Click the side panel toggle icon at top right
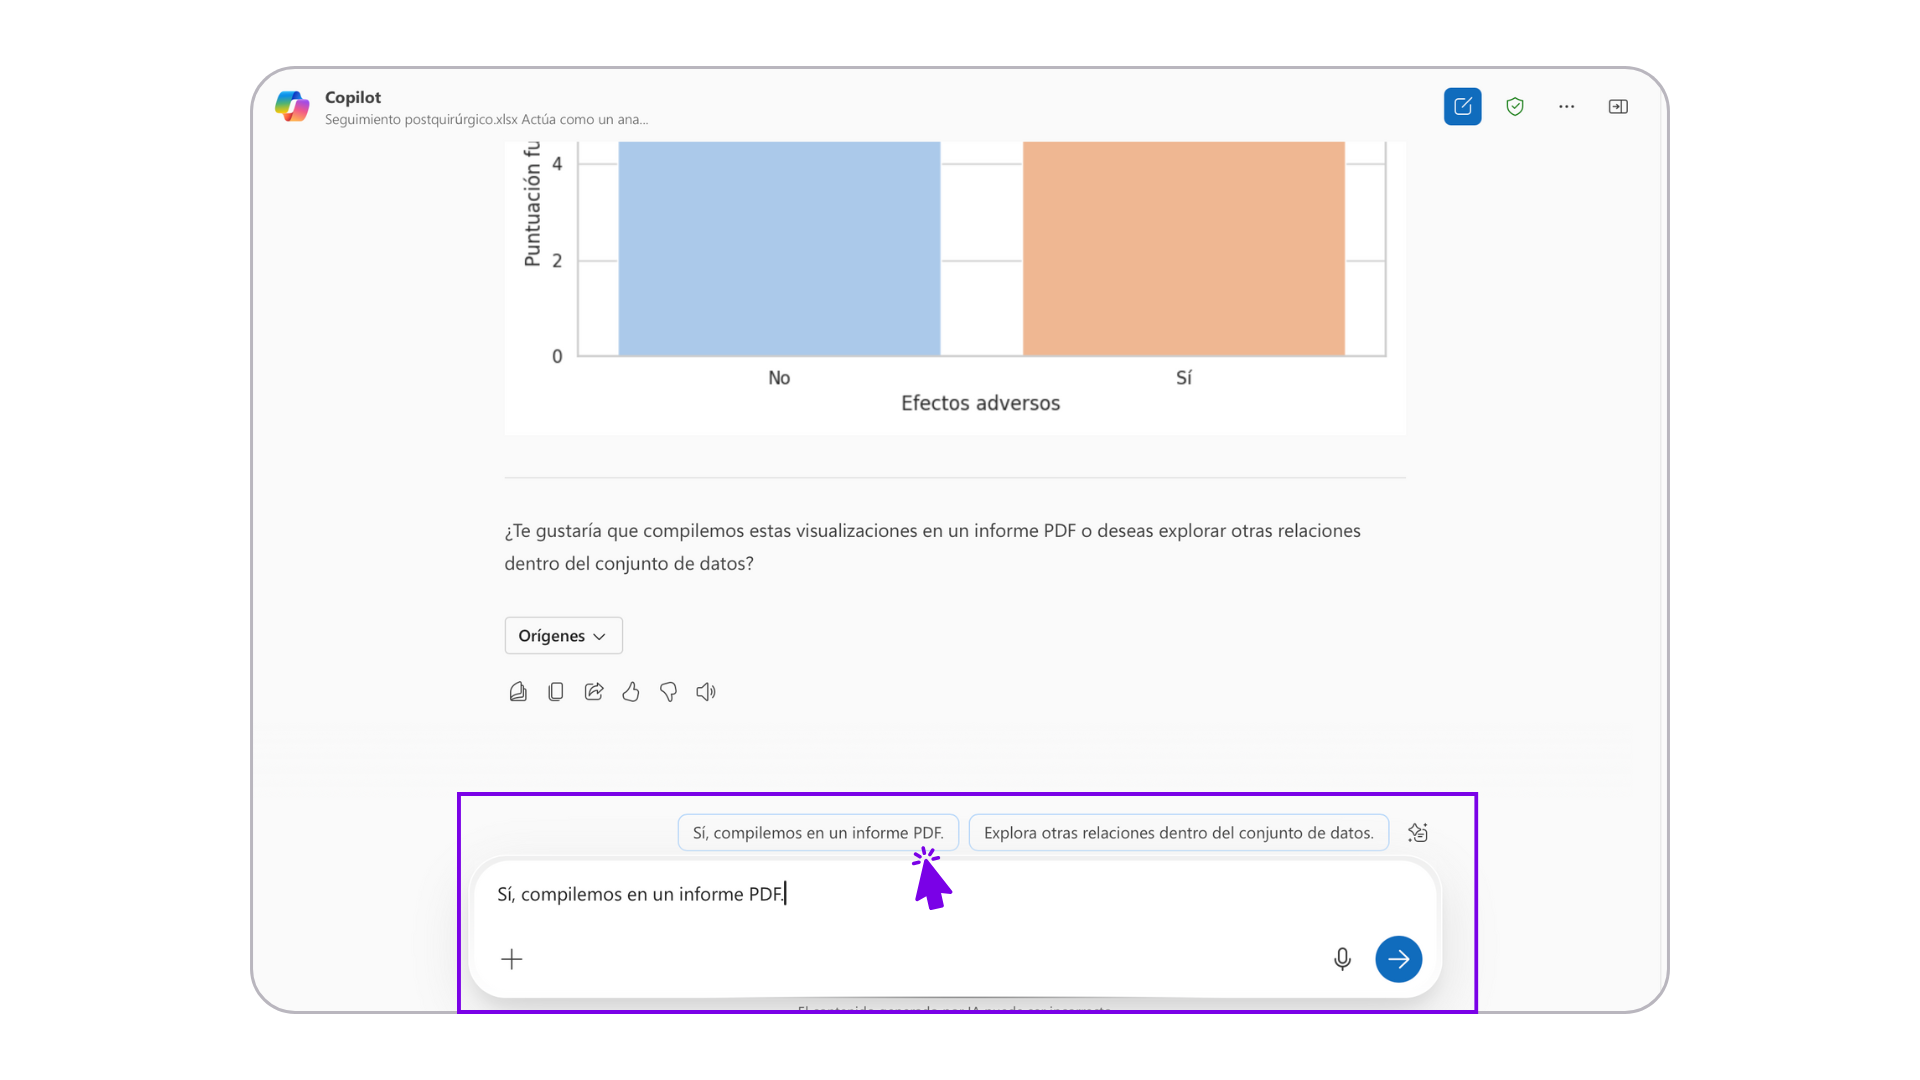The image size is (1920, 1080). (x=1618, y=106)
